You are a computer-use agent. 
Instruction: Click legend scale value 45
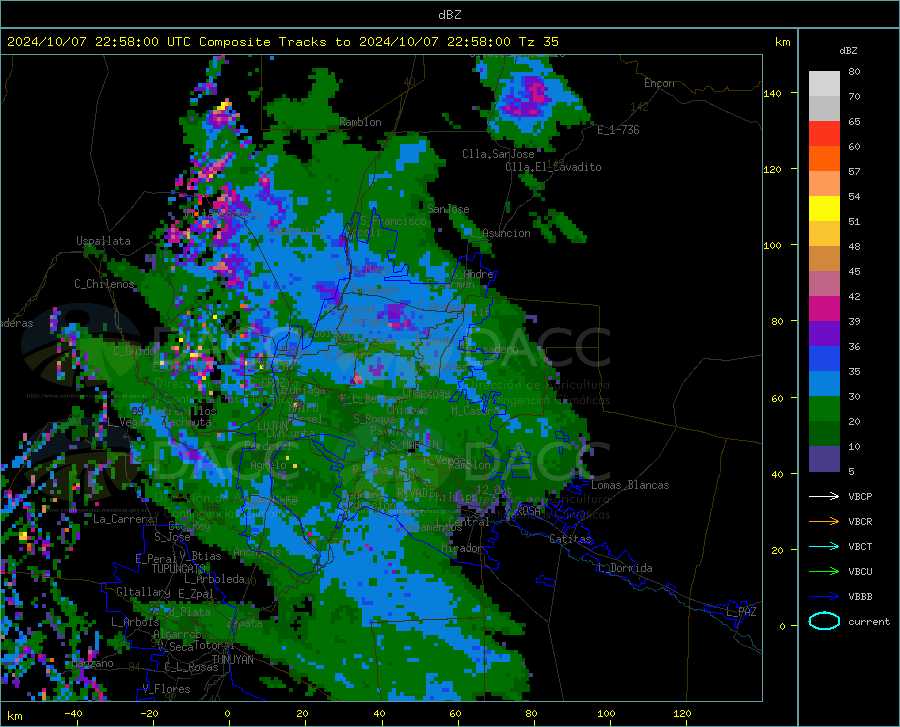[854, 271]
